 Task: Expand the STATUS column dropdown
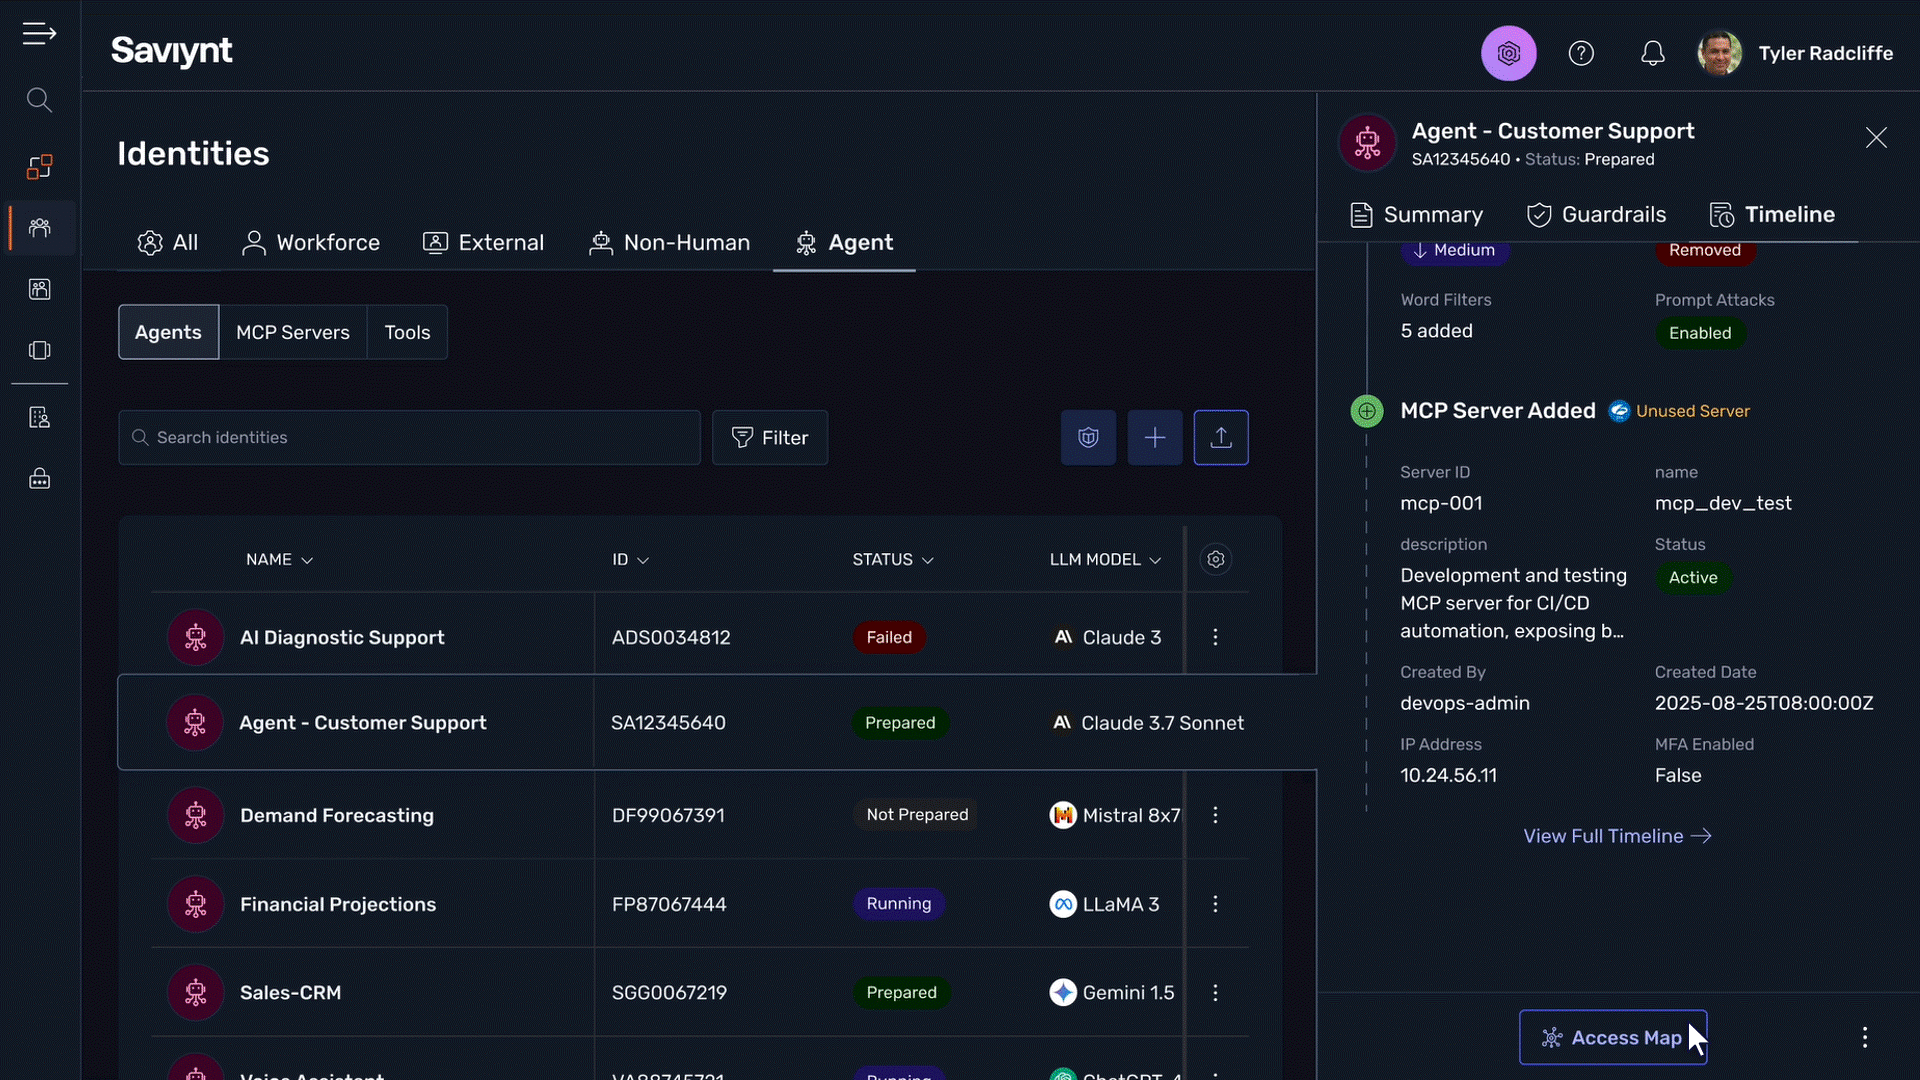[927, 561]
